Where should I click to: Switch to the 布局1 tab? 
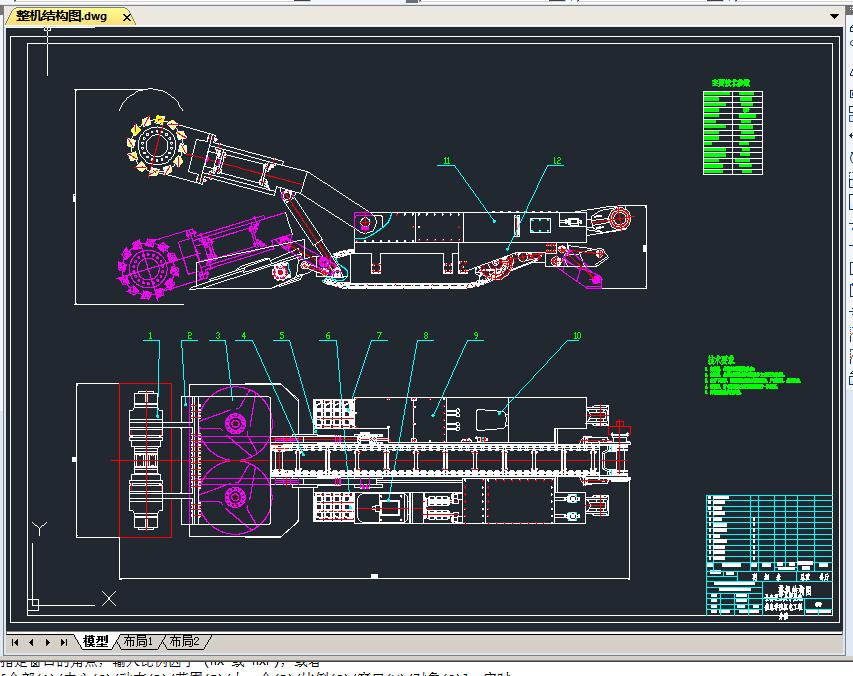(138, 642)
